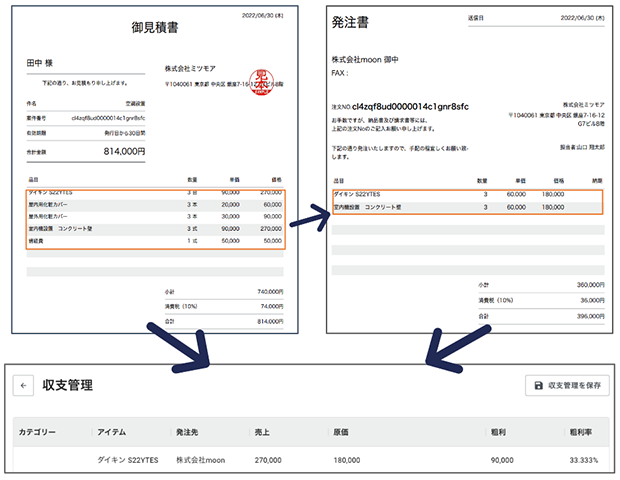Click the 36,000円 tax on the 発注書
This screenshot has width=620, height=480.
[x=592, y=300]
